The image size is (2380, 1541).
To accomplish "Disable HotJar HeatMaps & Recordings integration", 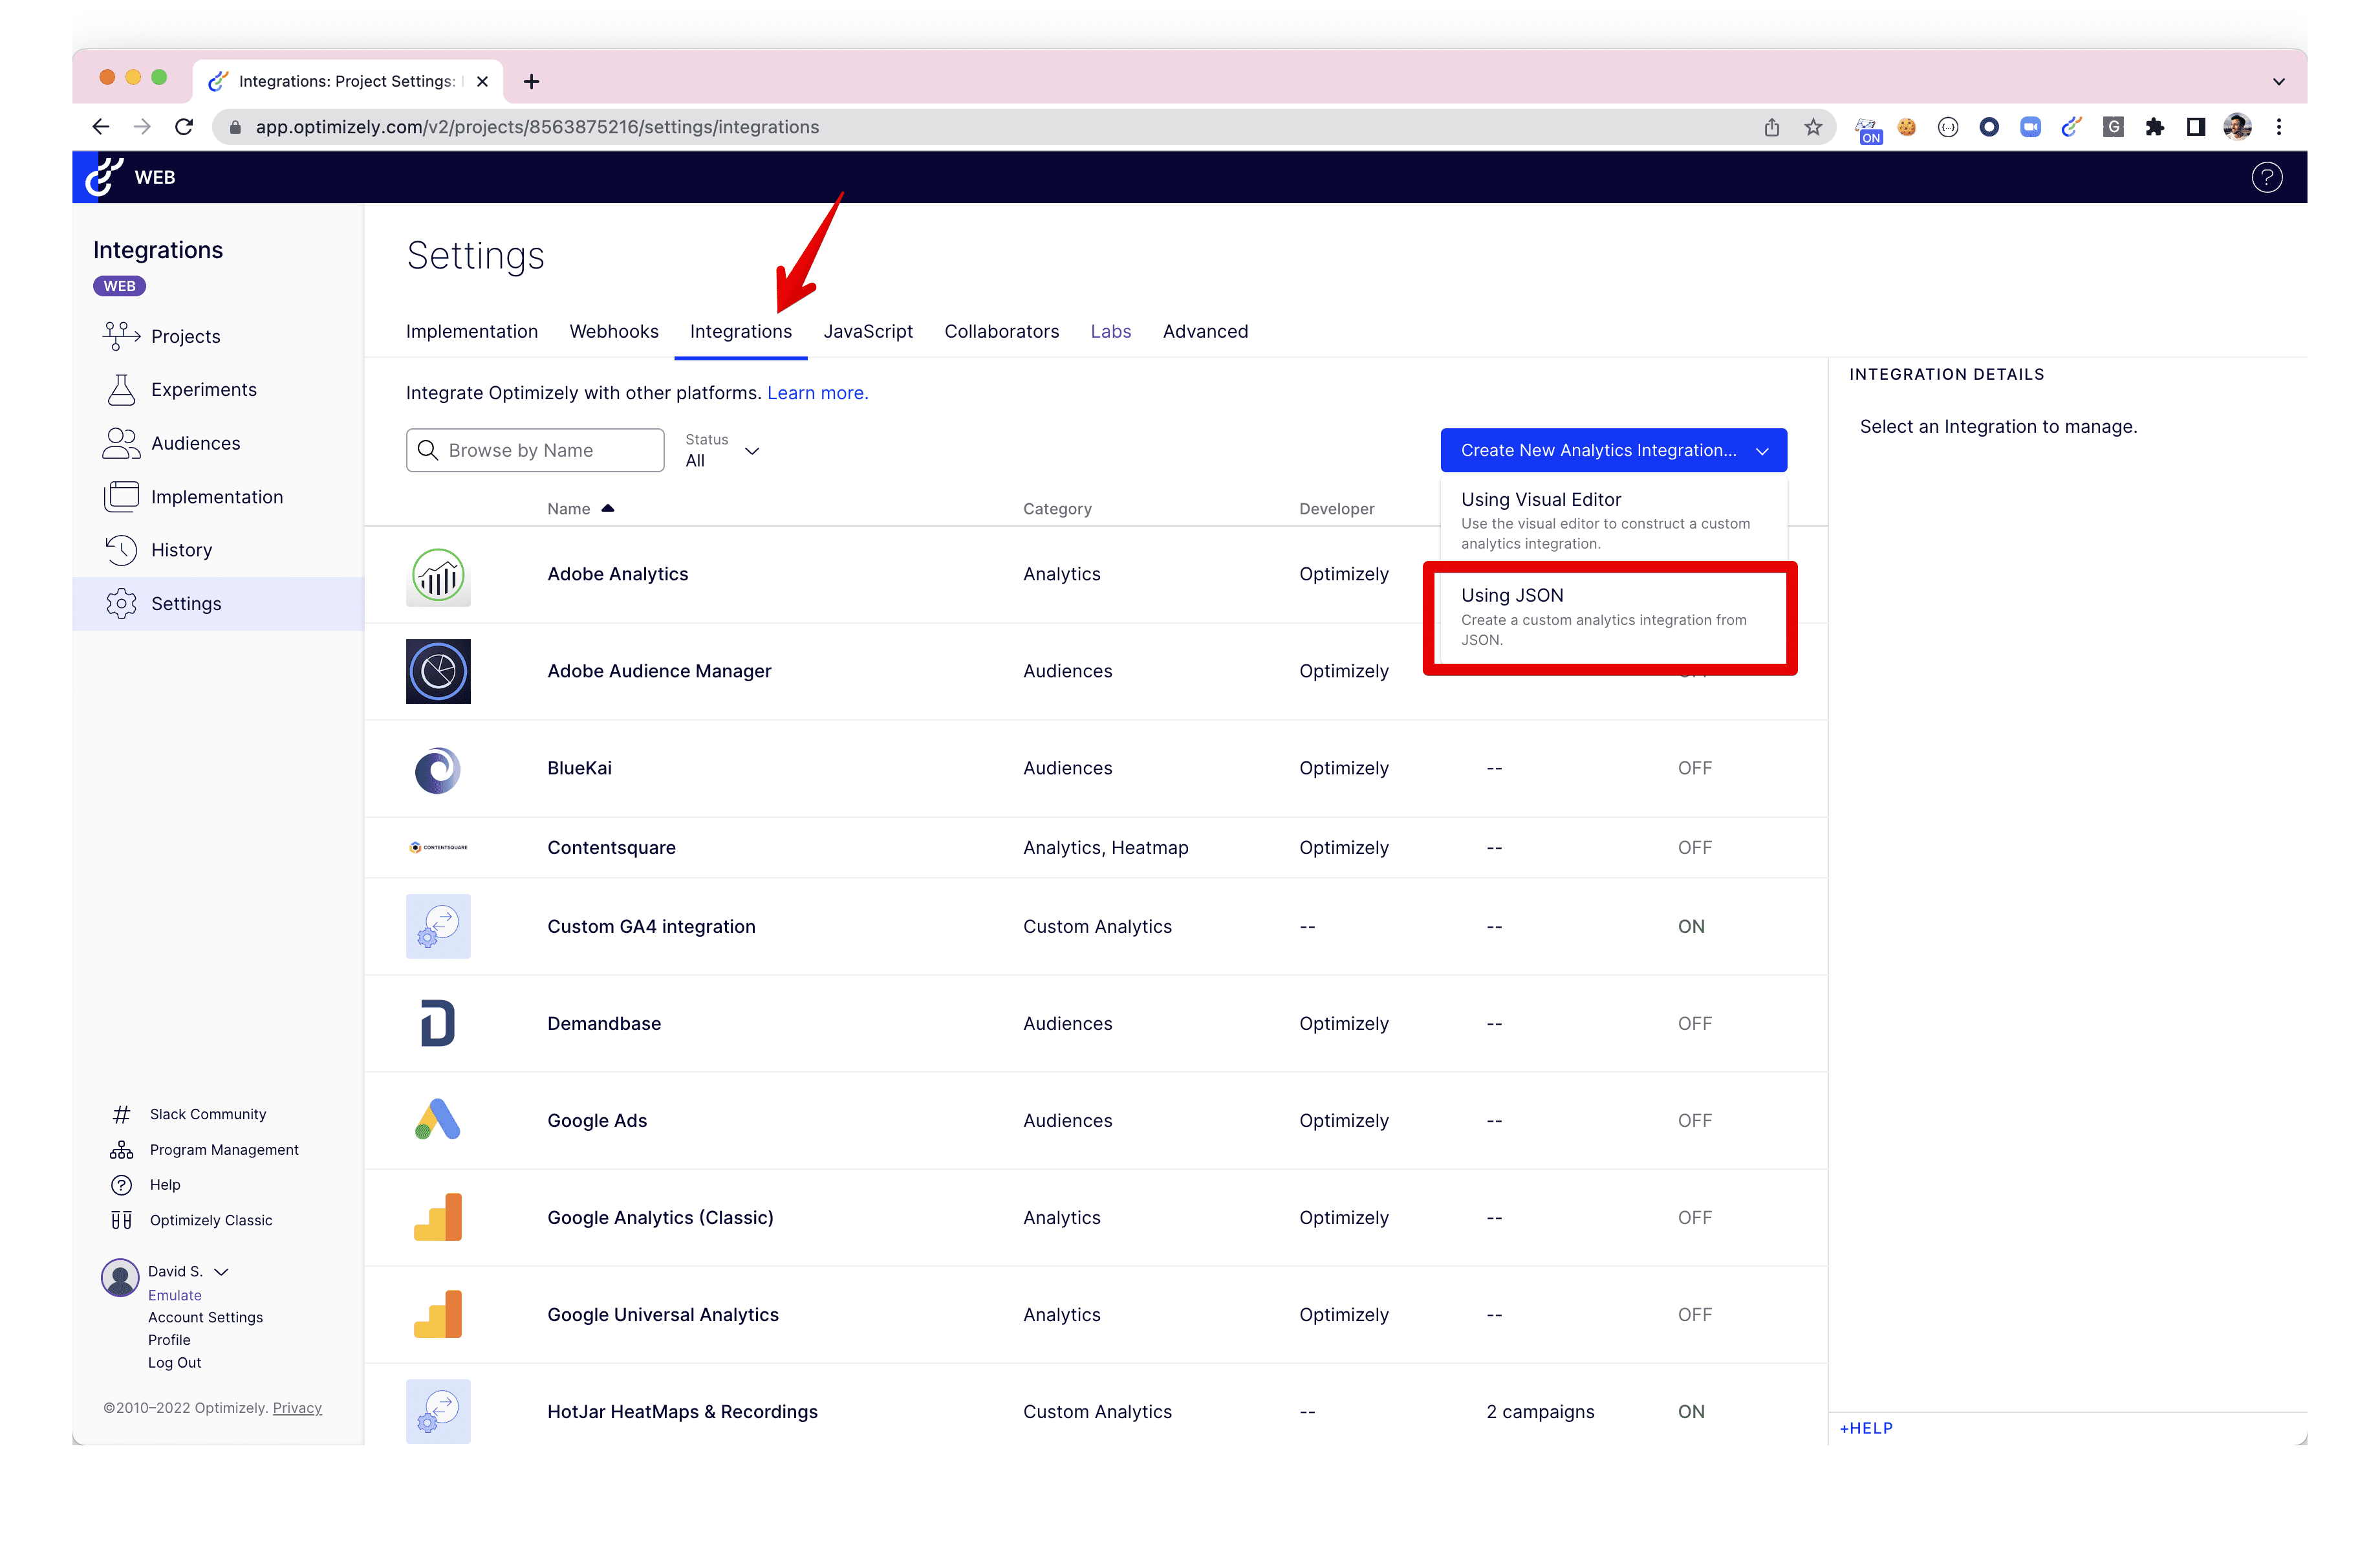I will tap(1691, 1411).
